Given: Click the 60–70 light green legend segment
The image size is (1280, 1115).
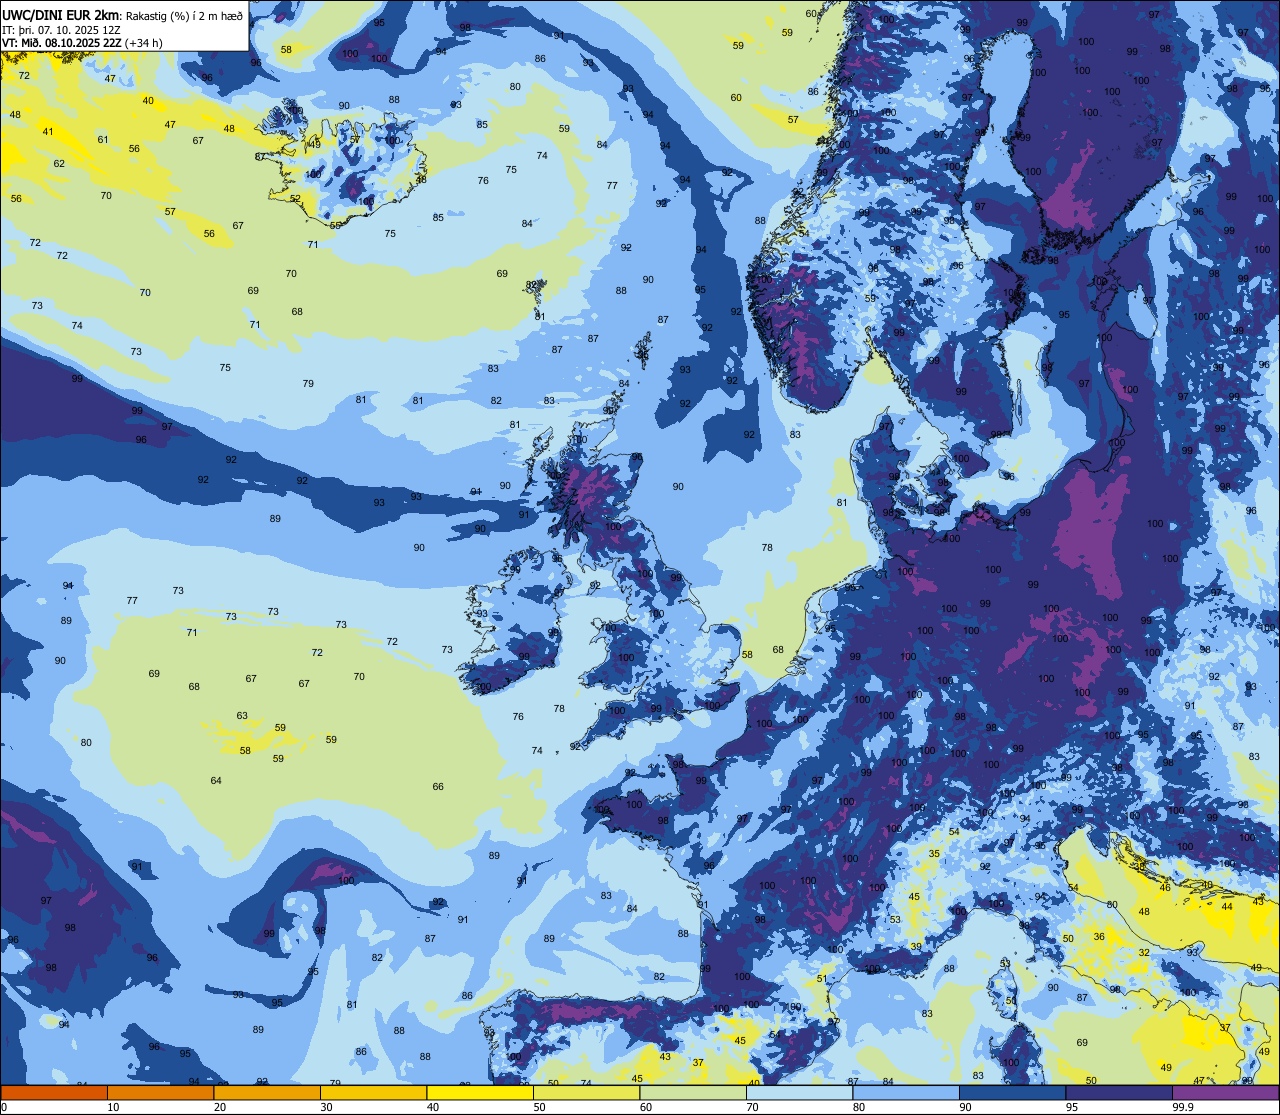Looking at the screenshot, I should (693, 1092).
